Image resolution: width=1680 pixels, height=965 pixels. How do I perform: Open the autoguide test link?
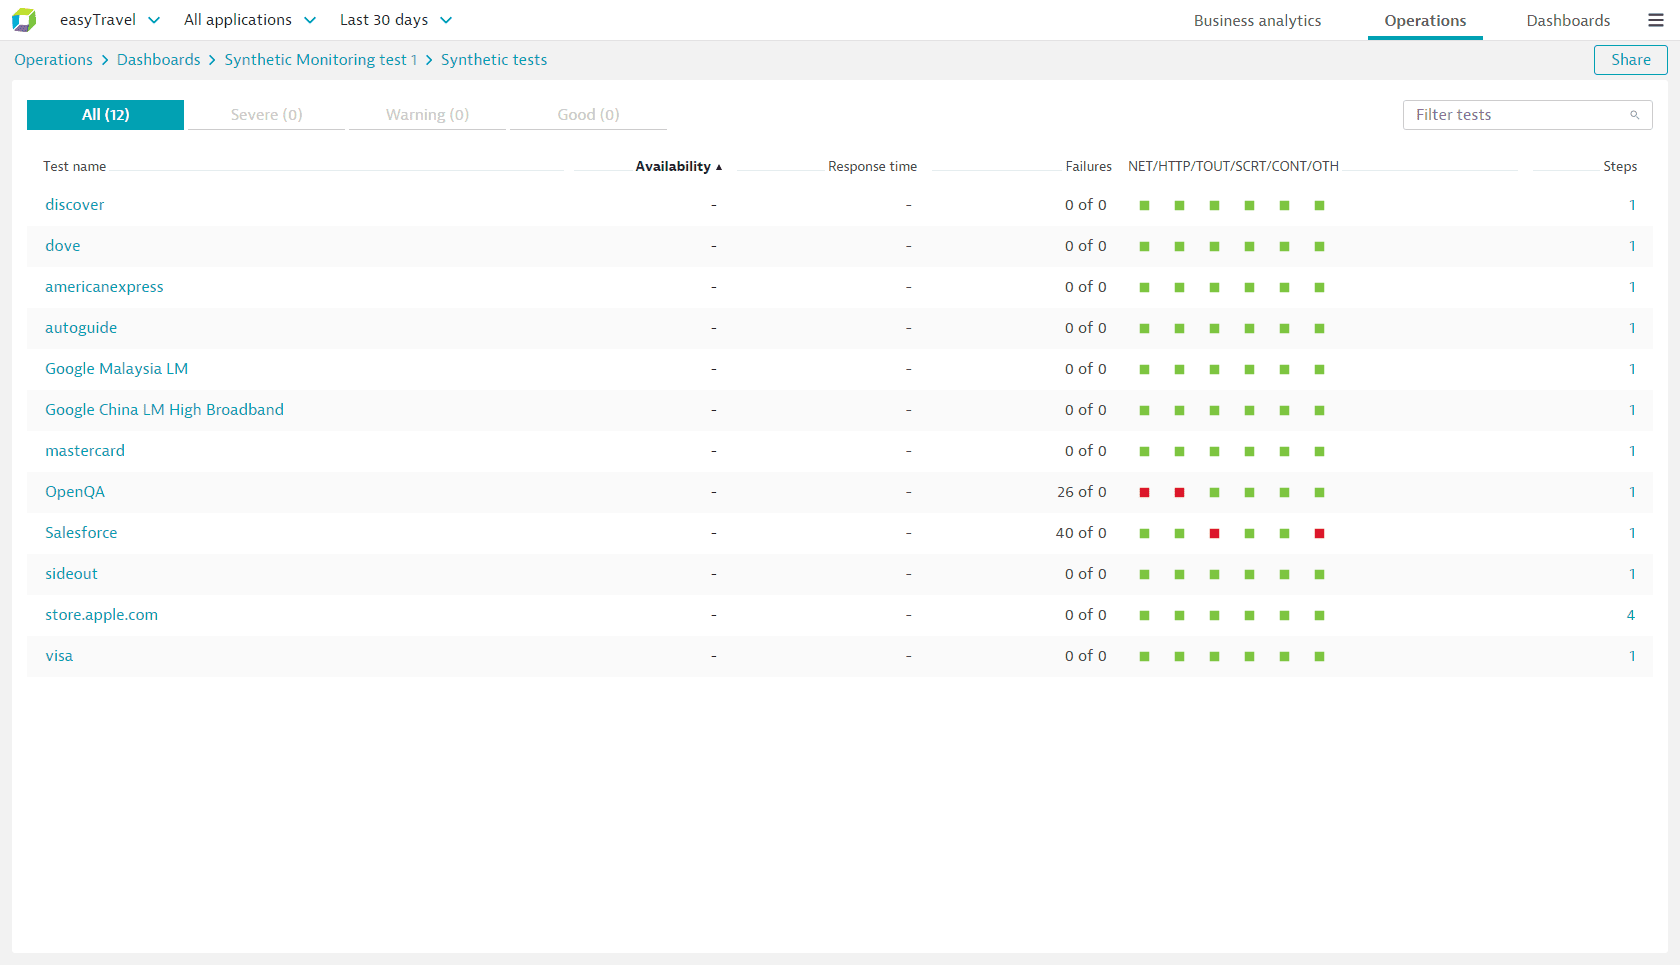[81, 328]
